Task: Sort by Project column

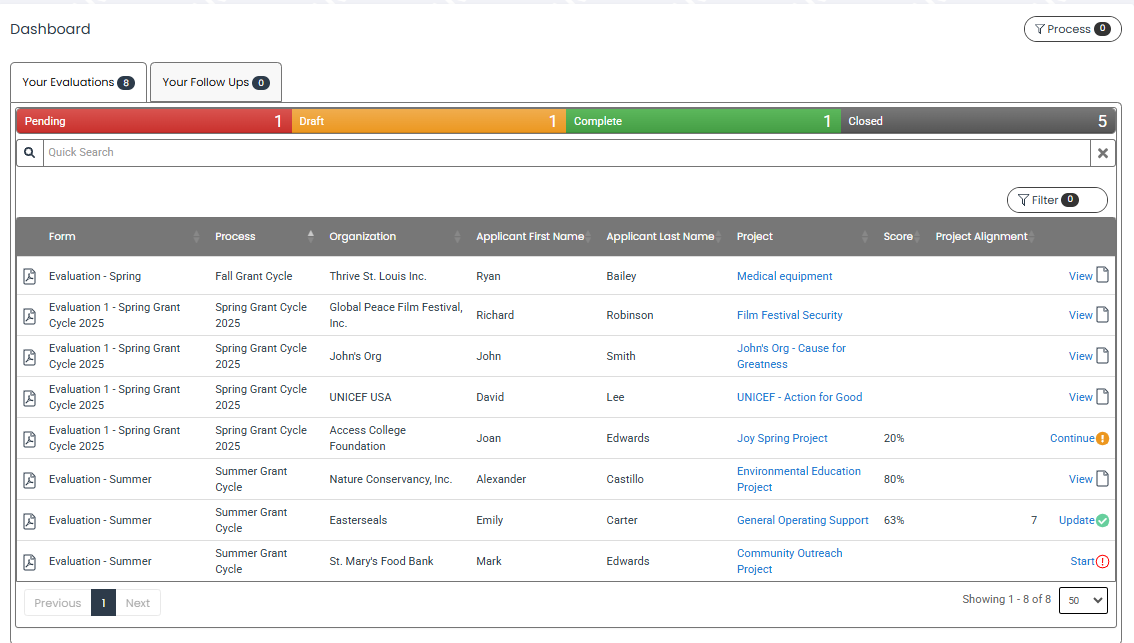Action: (802, 237)
